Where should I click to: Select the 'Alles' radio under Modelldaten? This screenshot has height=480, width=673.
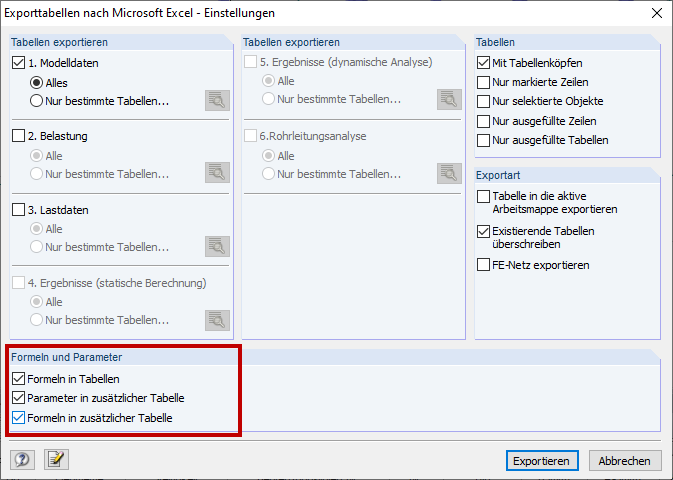(38, 83)
